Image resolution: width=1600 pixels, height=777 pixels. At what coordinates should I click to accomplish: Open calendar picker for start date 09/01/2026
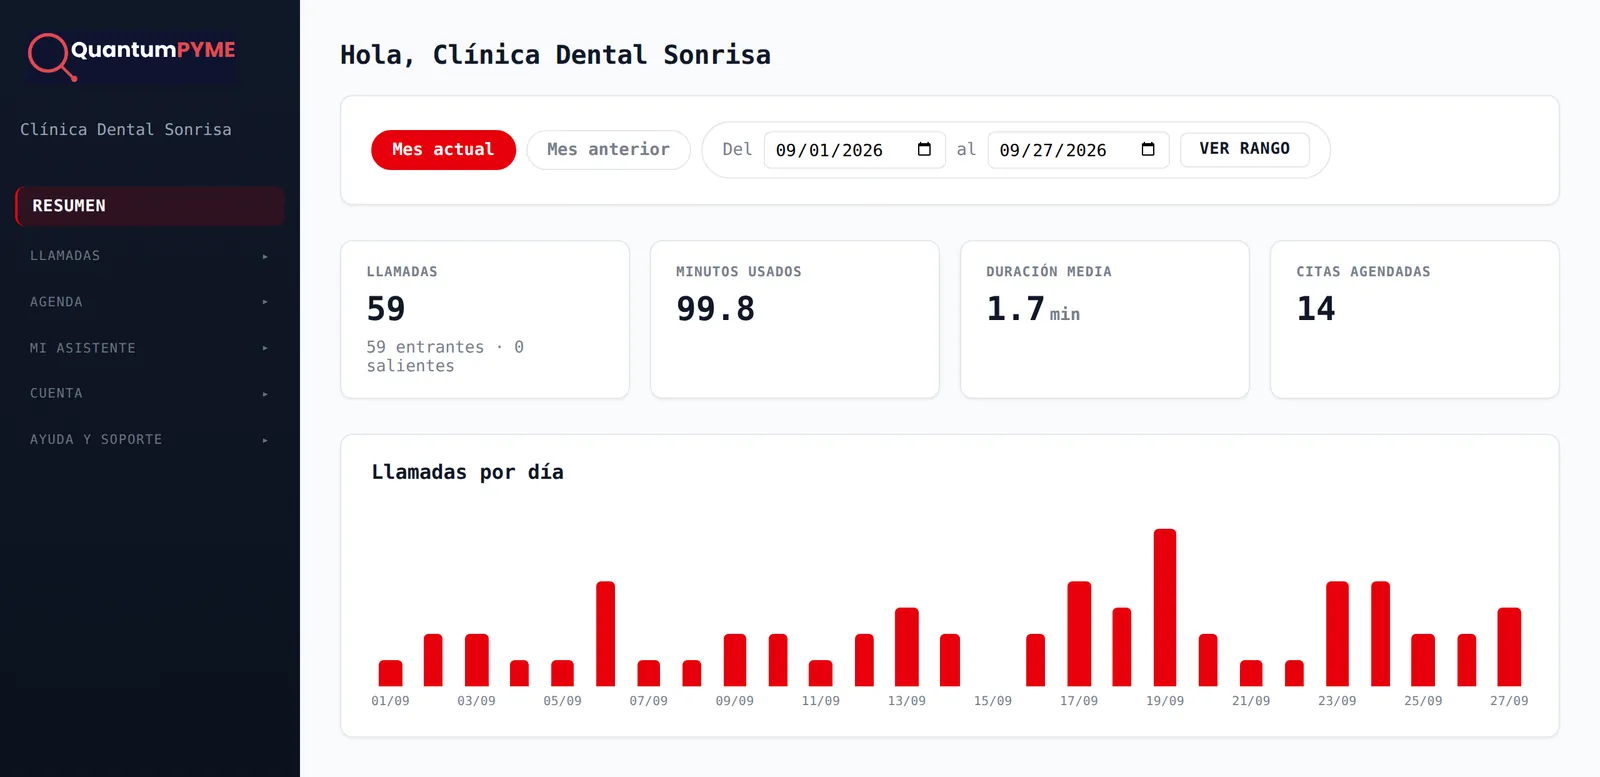[924, 150]
